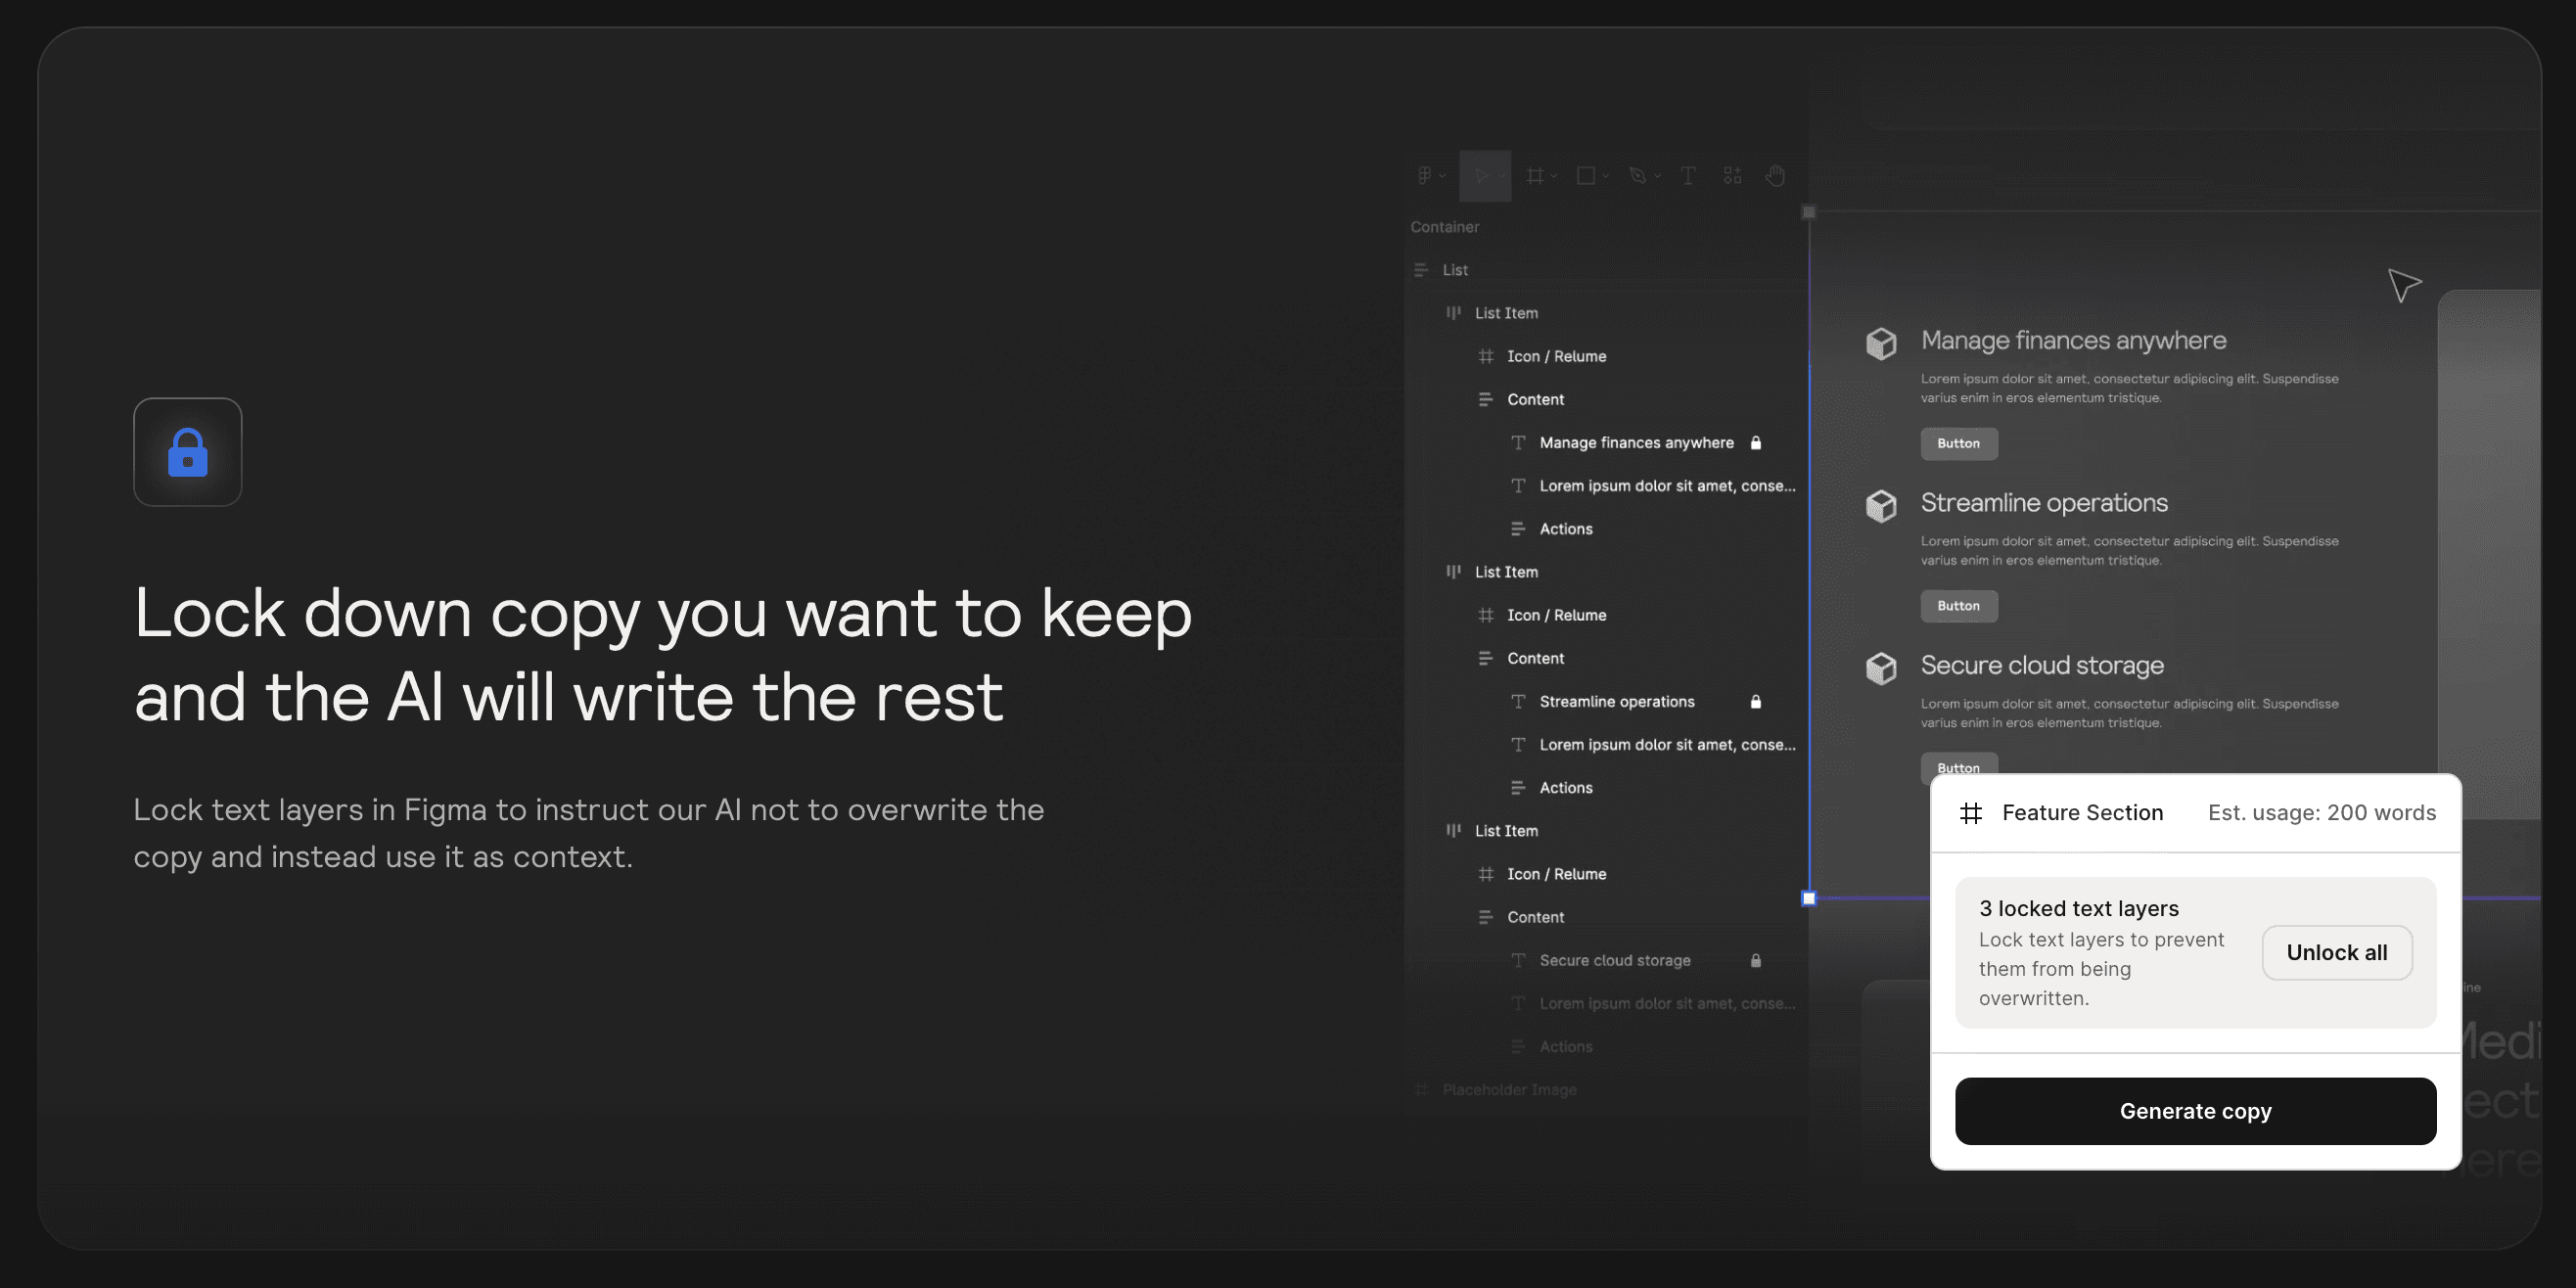The width and height of the screenshot is (2576, 1288).
Task: Select the Icon/Relume component in tree
Action: 1556,355
